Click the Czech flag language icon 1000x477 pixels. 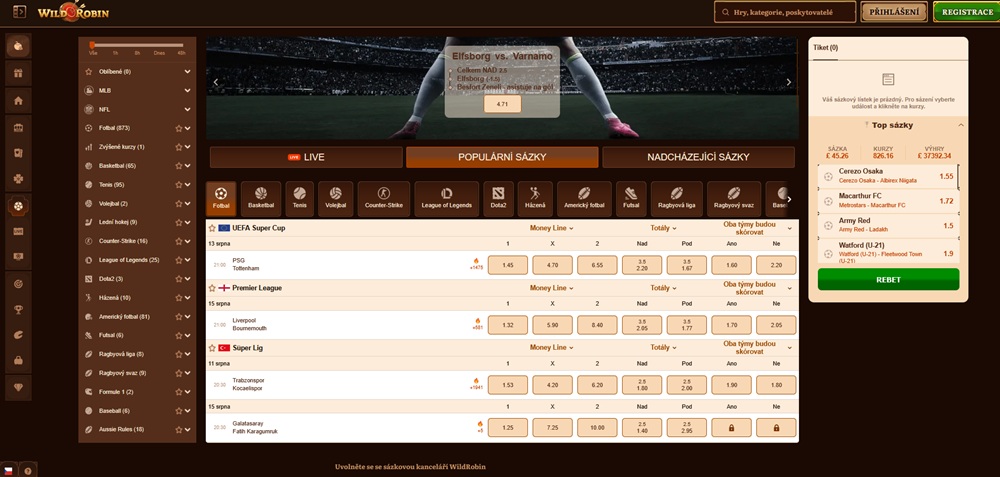point(9,470)
